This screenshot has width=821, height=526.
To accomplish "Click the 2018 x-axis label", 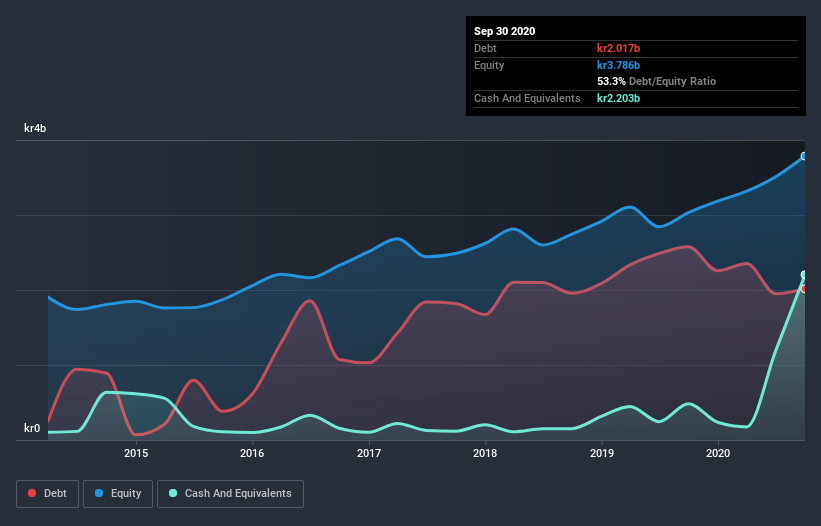I will coord(485,453).
